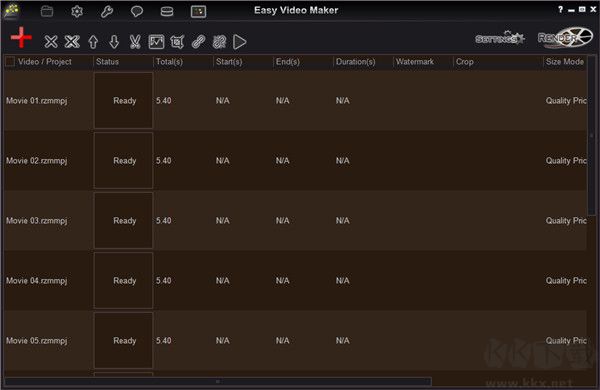Click the 5.40 total value for Movie 01
Screen dimensions: 600x390
(163, 101)
